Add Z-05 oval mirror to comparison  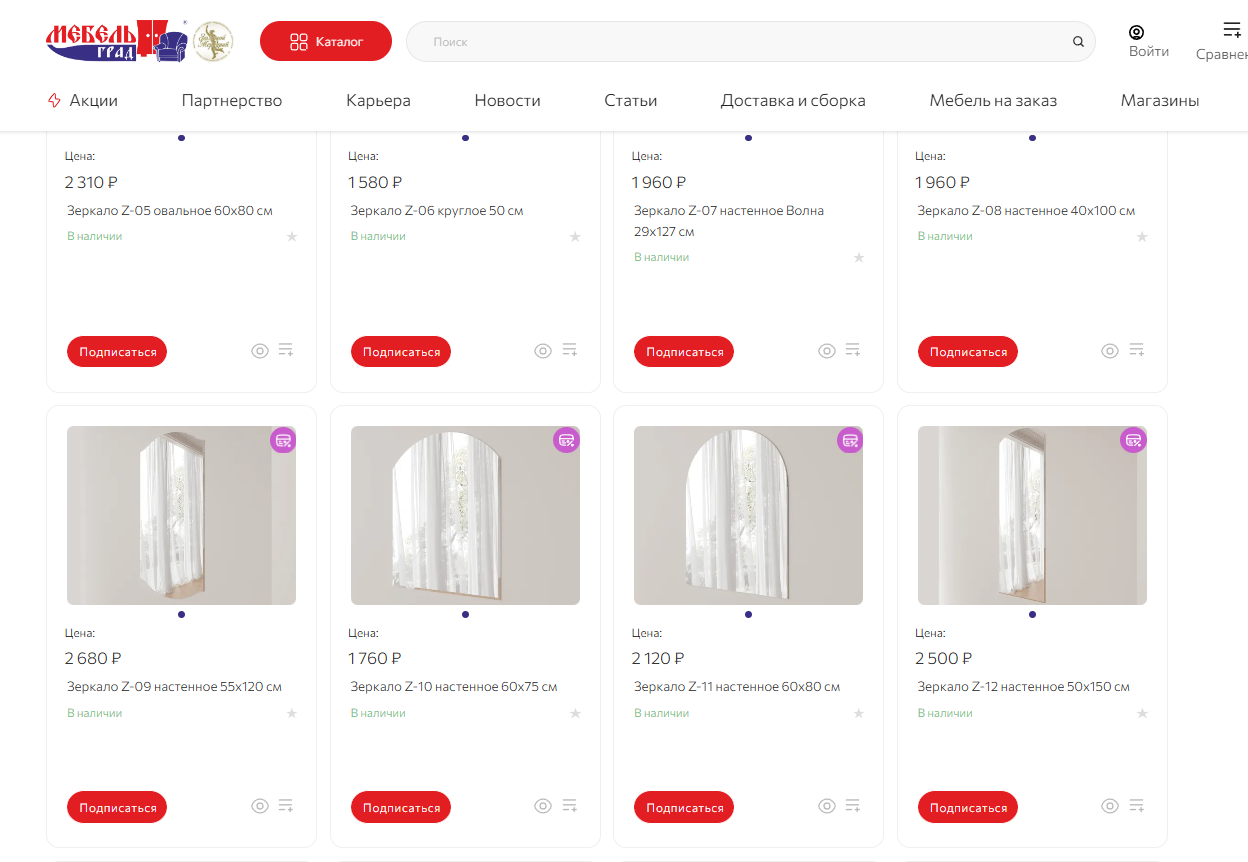pyautogui.click(x=286, y=350)
